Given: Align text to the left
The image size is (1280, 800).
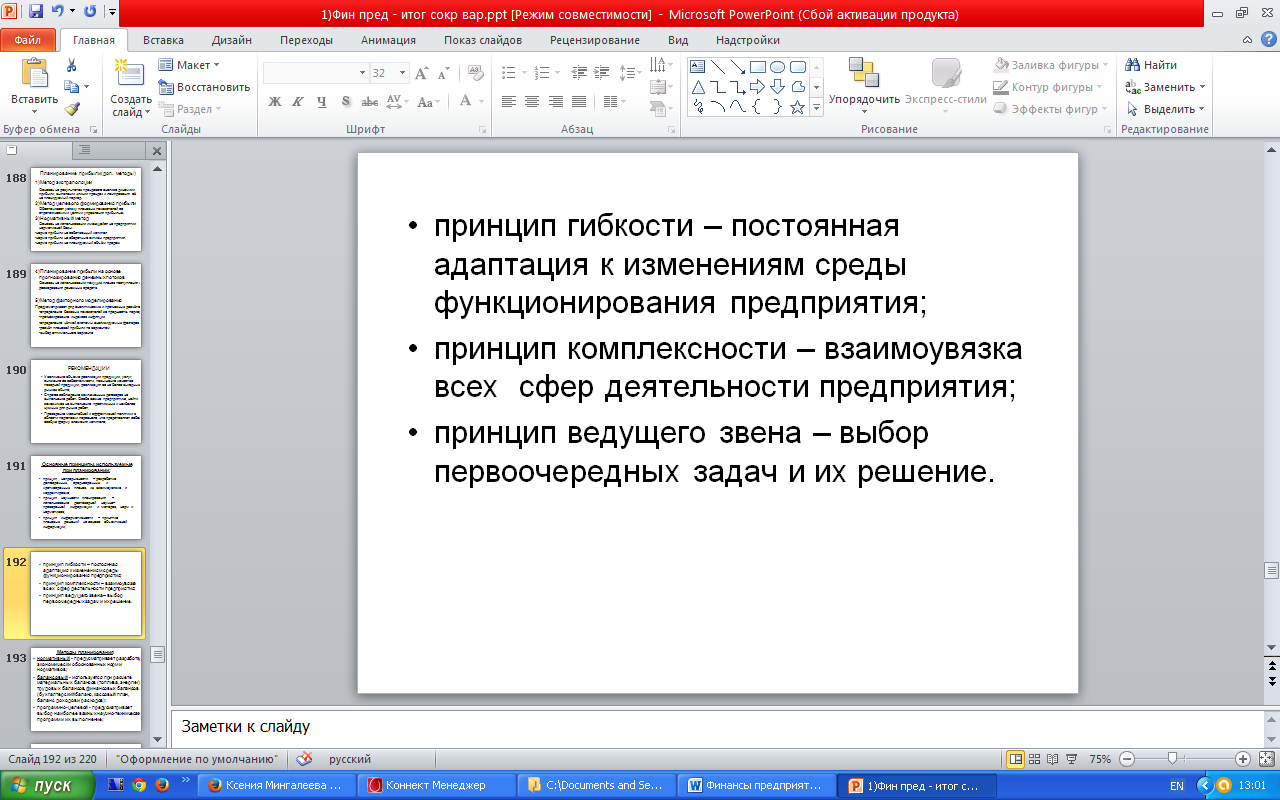Looking at the screenshot, I should pos(509,101).
